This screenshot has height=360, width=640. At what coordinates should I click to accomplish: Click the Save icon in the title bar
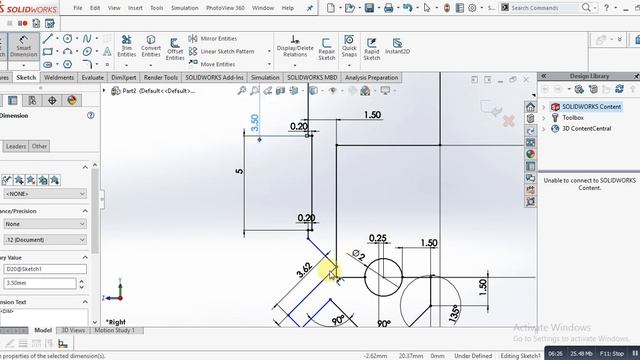[369, 8]
